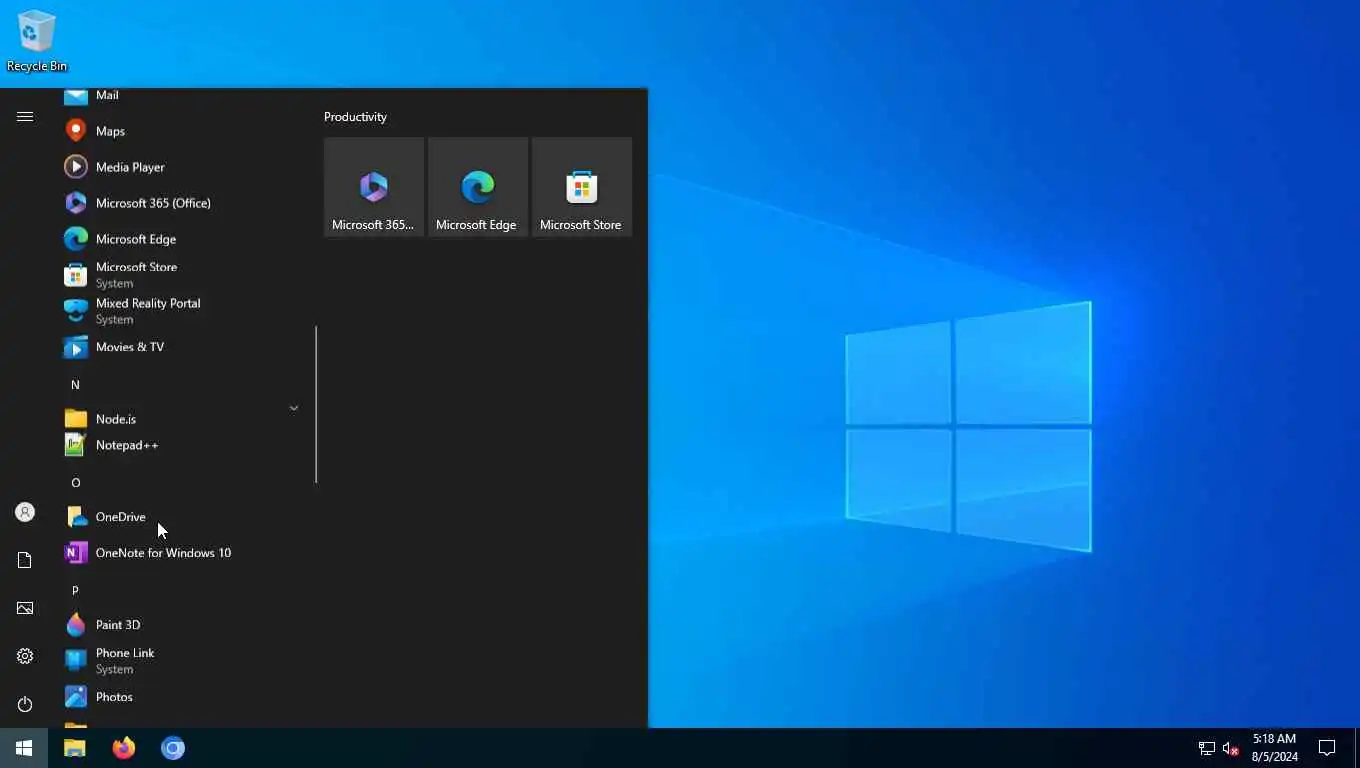Viewport: 1360px width, 768px height.
Task: Open Pictures from Start sidebar
Action: 25,608
